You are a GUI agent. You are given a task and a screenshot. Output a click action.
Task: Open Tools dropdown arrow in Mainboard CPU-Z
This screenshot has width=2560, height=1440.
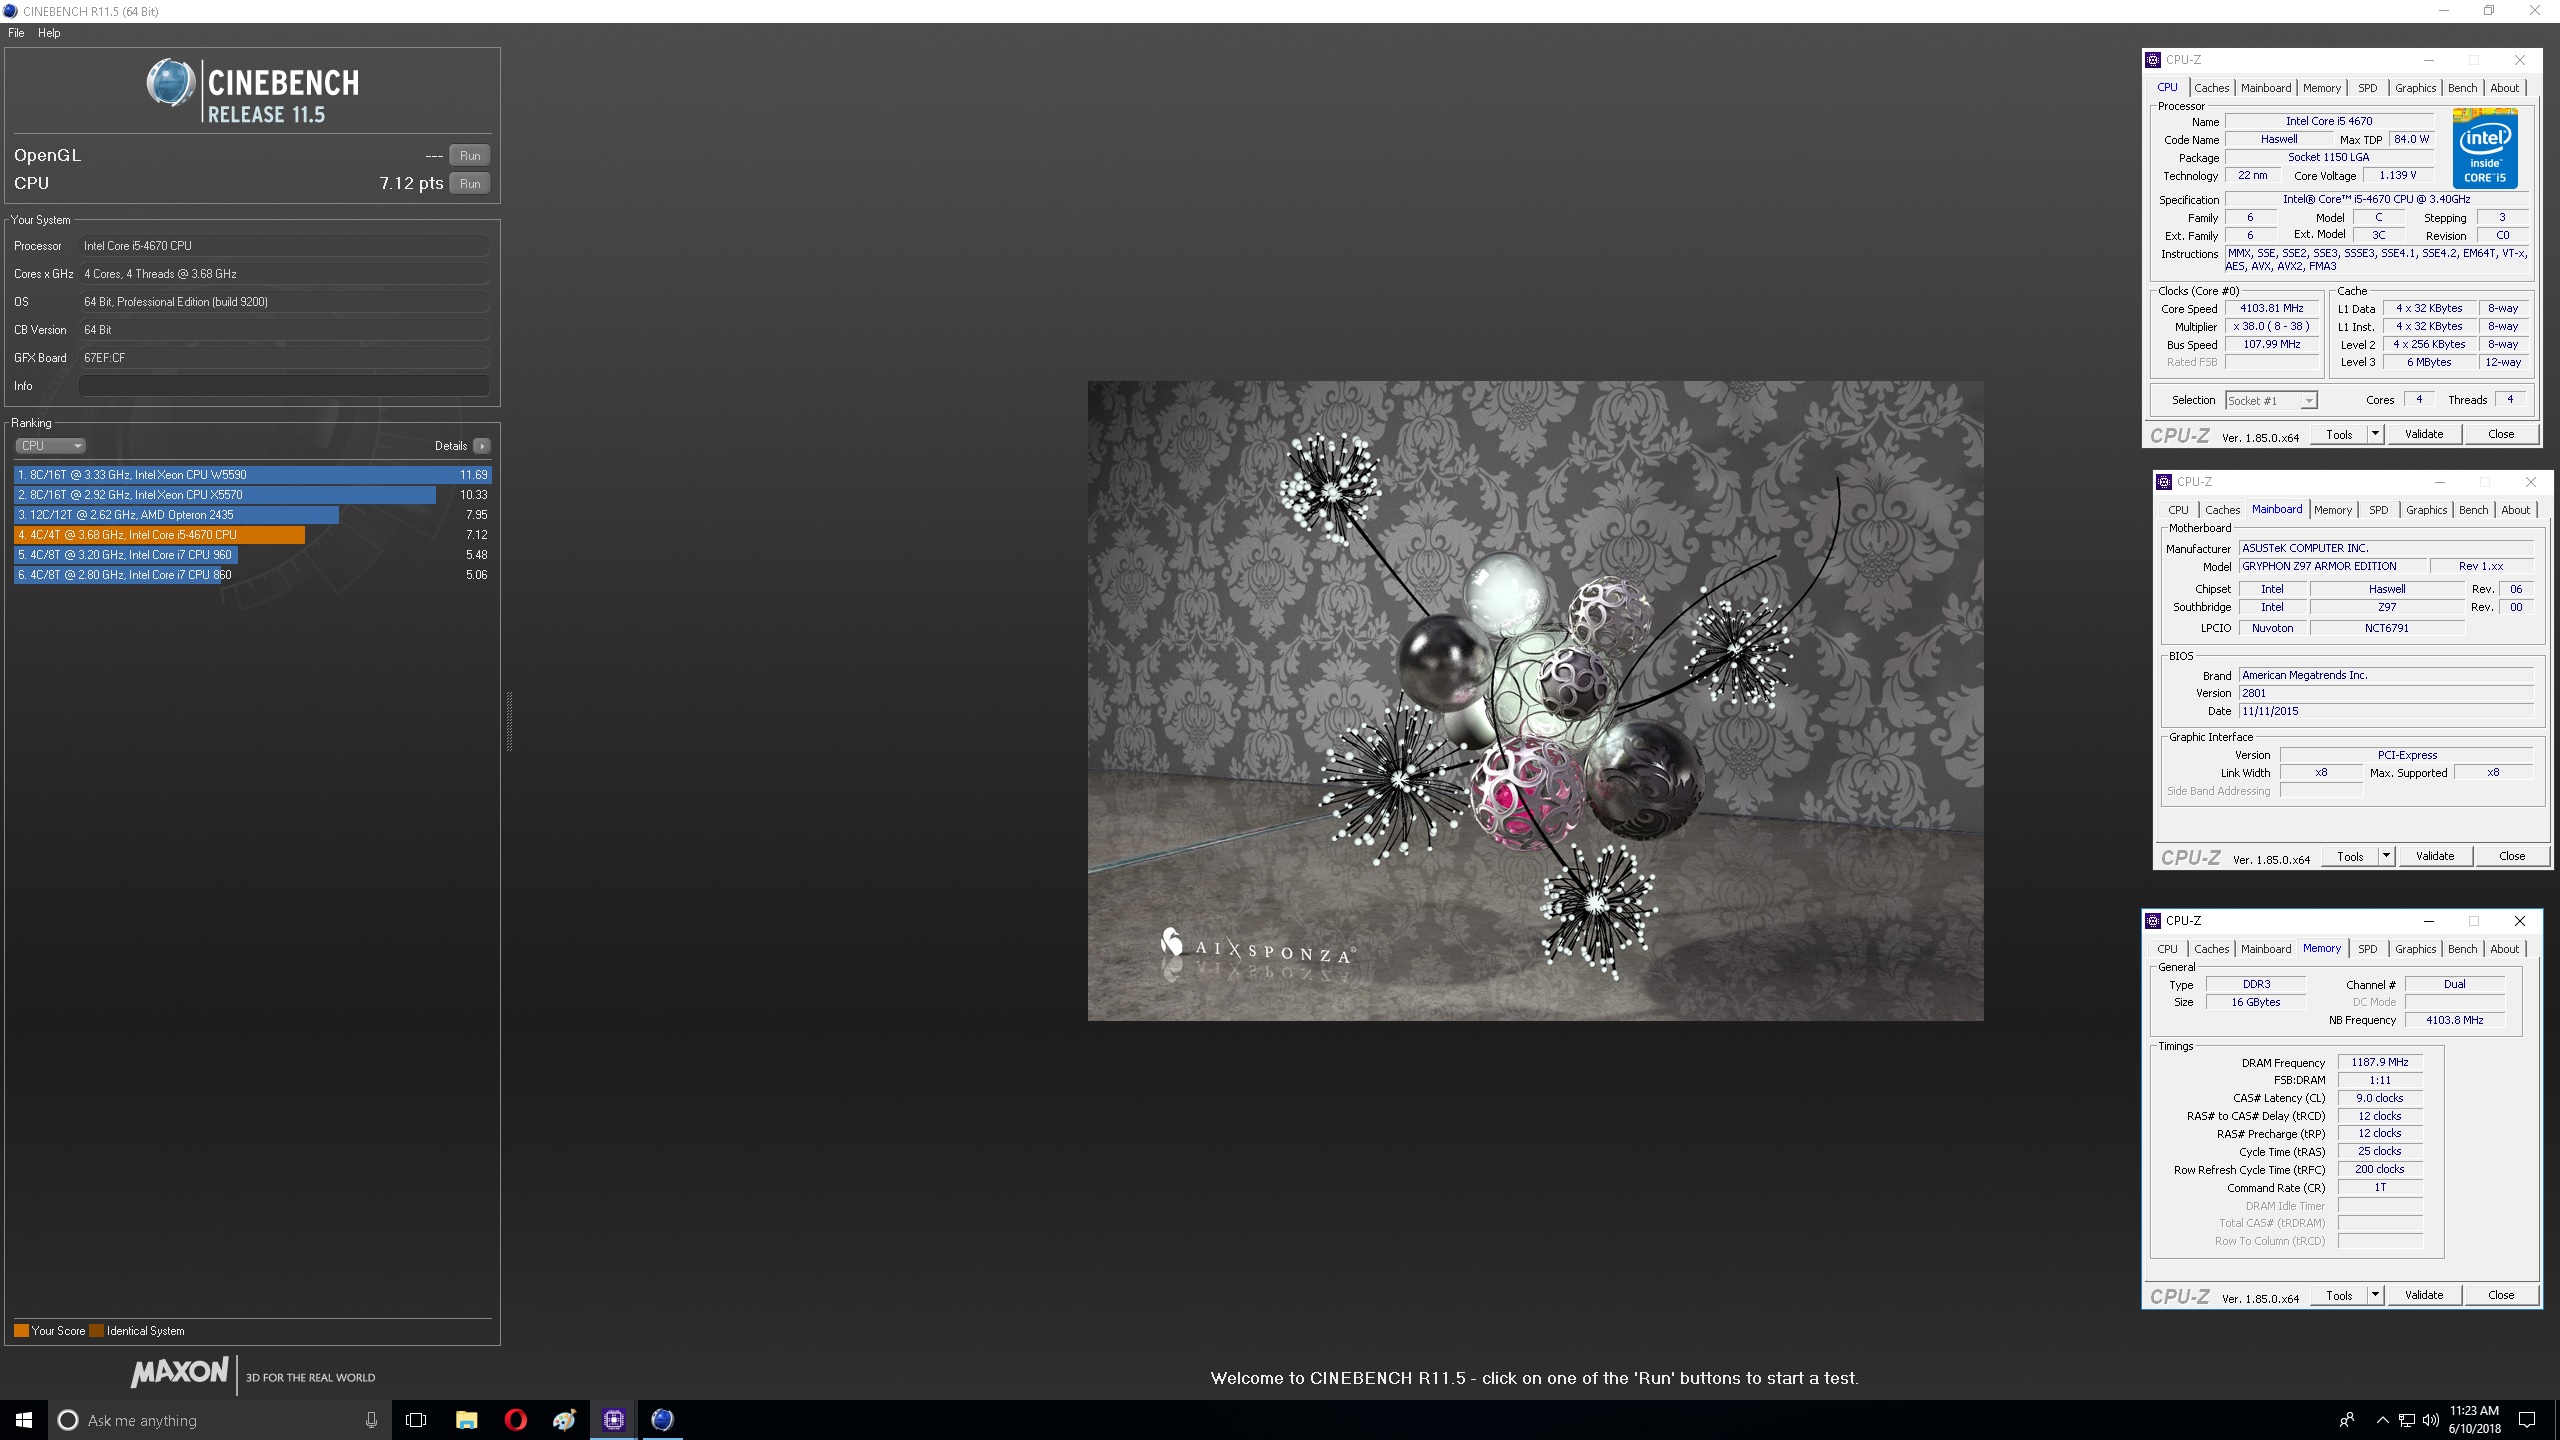(x=2387, y=856)
